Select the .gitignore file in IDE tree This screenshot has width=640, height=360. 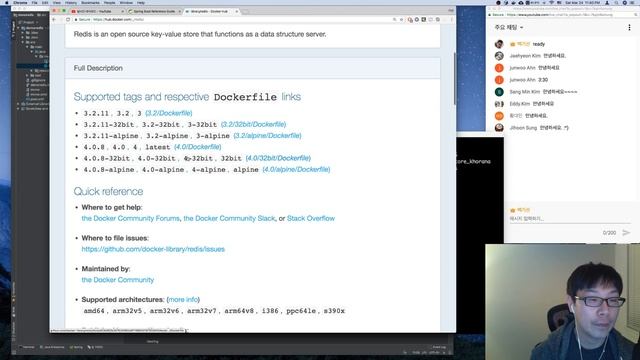37,80
